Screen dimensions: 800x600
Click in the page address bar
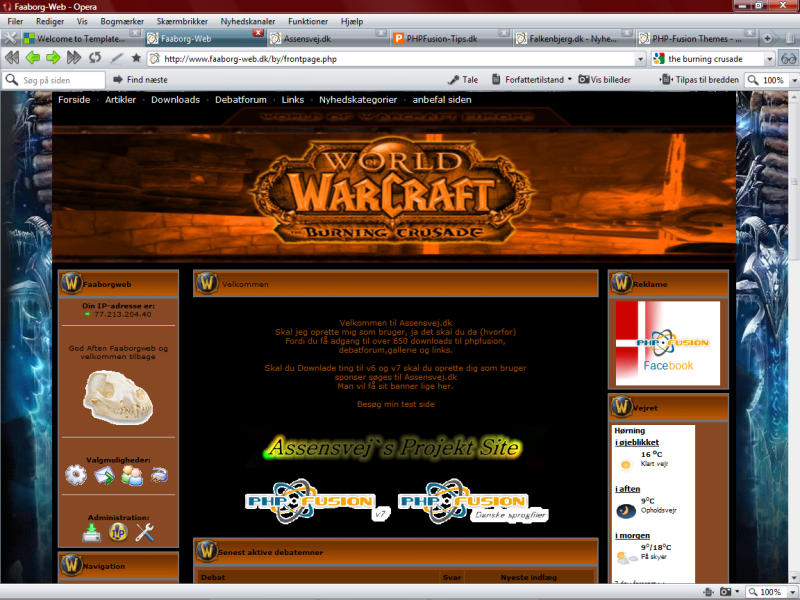click(x=398, y=59)
